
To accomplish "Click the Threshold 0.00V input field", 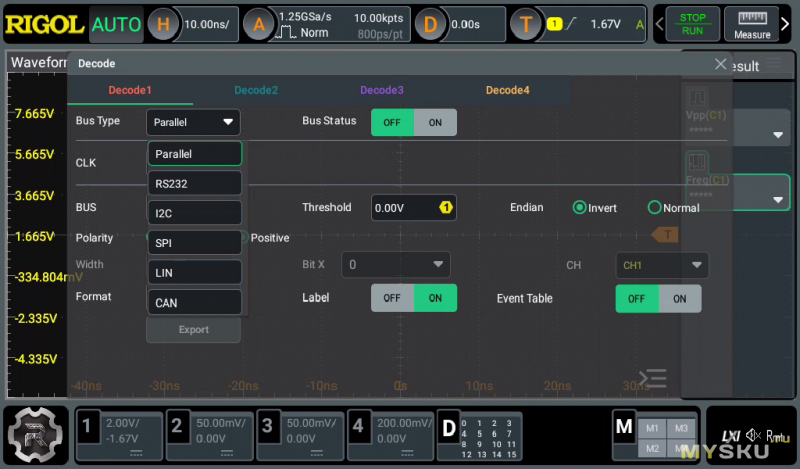I will tap(413, 208).
